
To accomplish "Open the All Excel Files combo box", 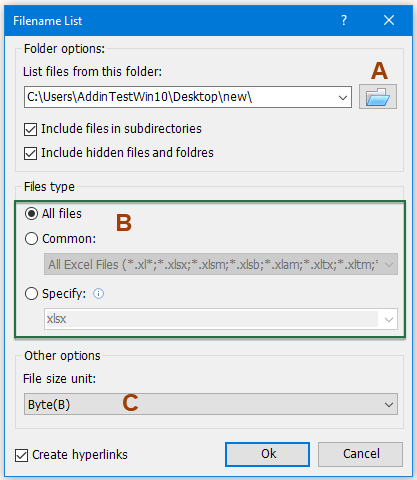I will (x=221, y=264).
